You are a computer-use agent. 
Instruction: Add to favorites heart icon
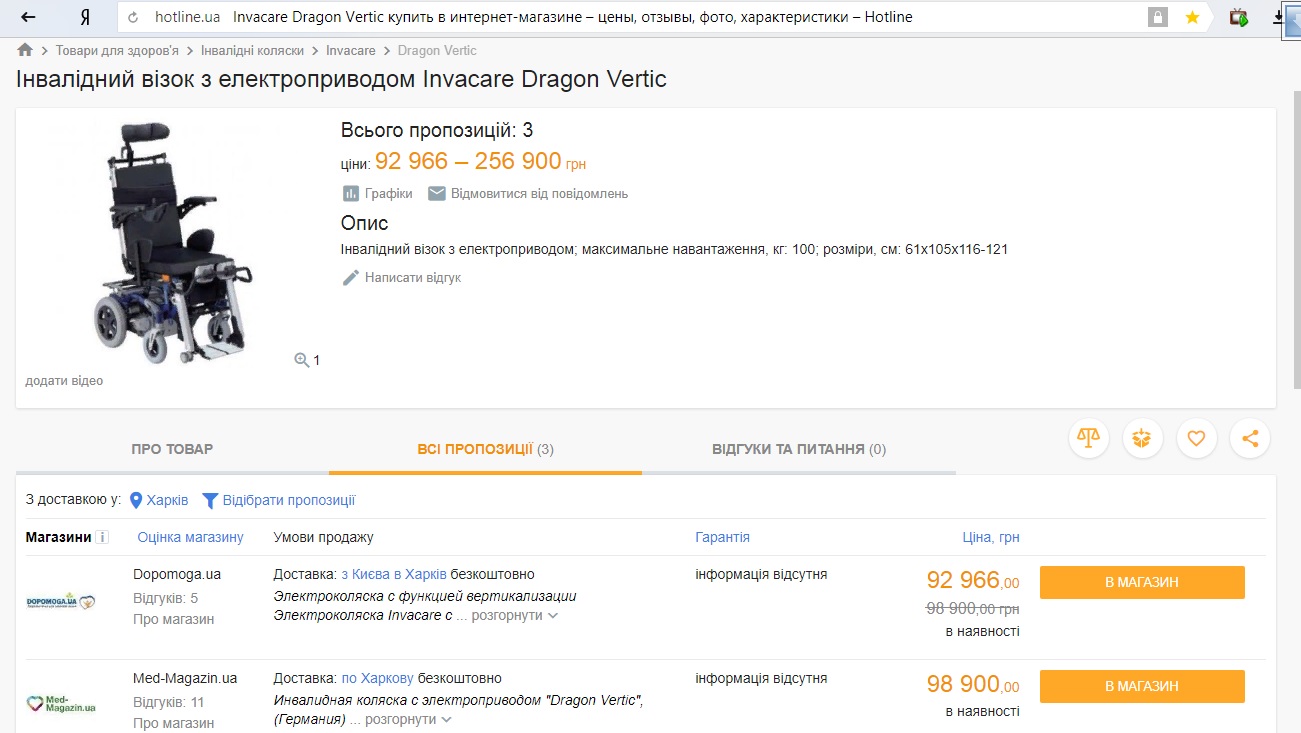(x=1197, y=438)
